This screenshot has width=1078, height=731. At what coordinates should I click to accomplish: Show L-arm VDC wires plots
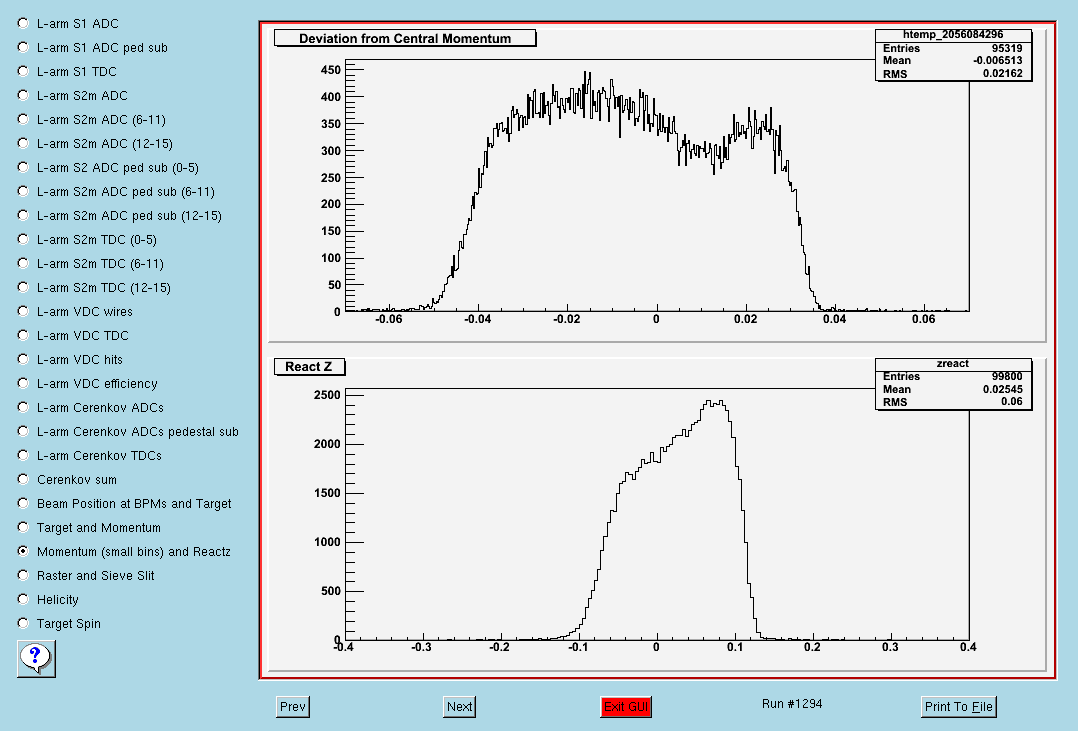[x=23, y=312]
